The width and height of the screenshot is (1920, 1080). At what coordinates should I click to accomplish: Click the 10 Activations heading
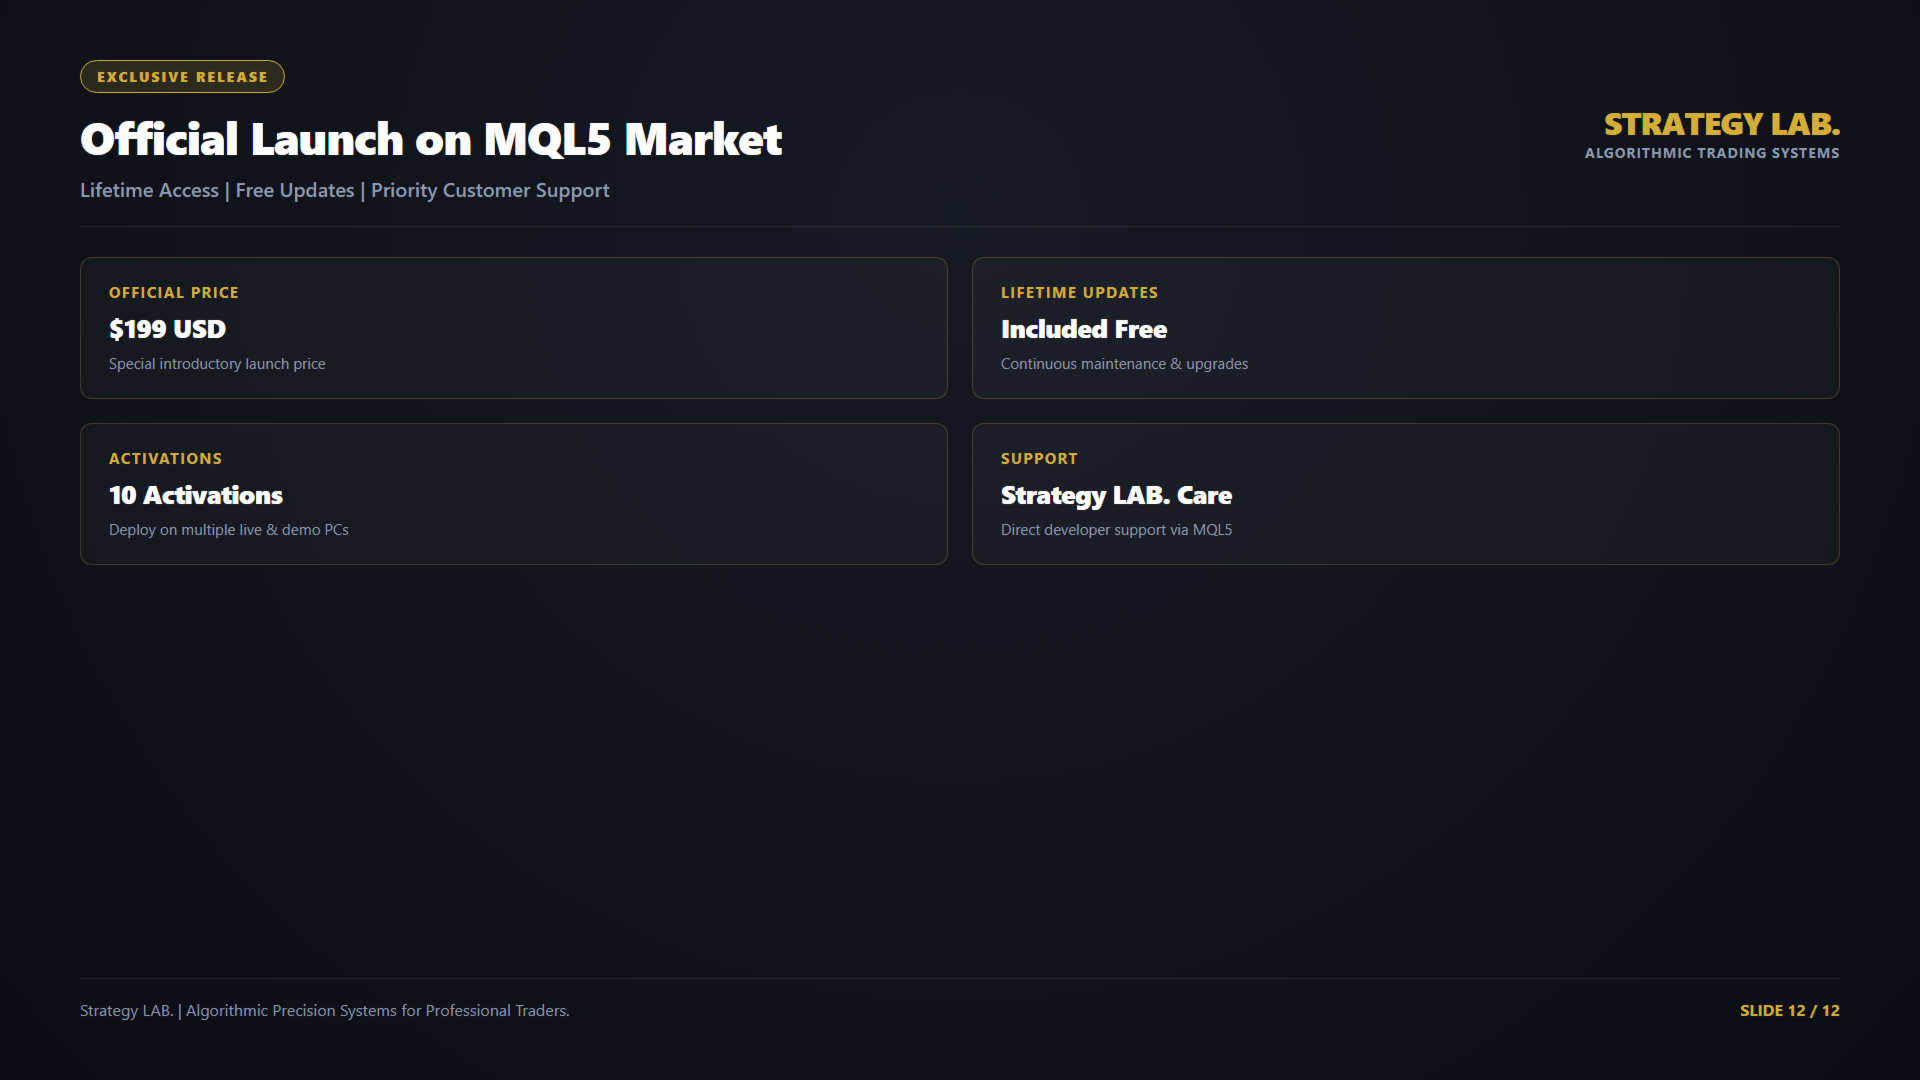[x=196, y=495]
